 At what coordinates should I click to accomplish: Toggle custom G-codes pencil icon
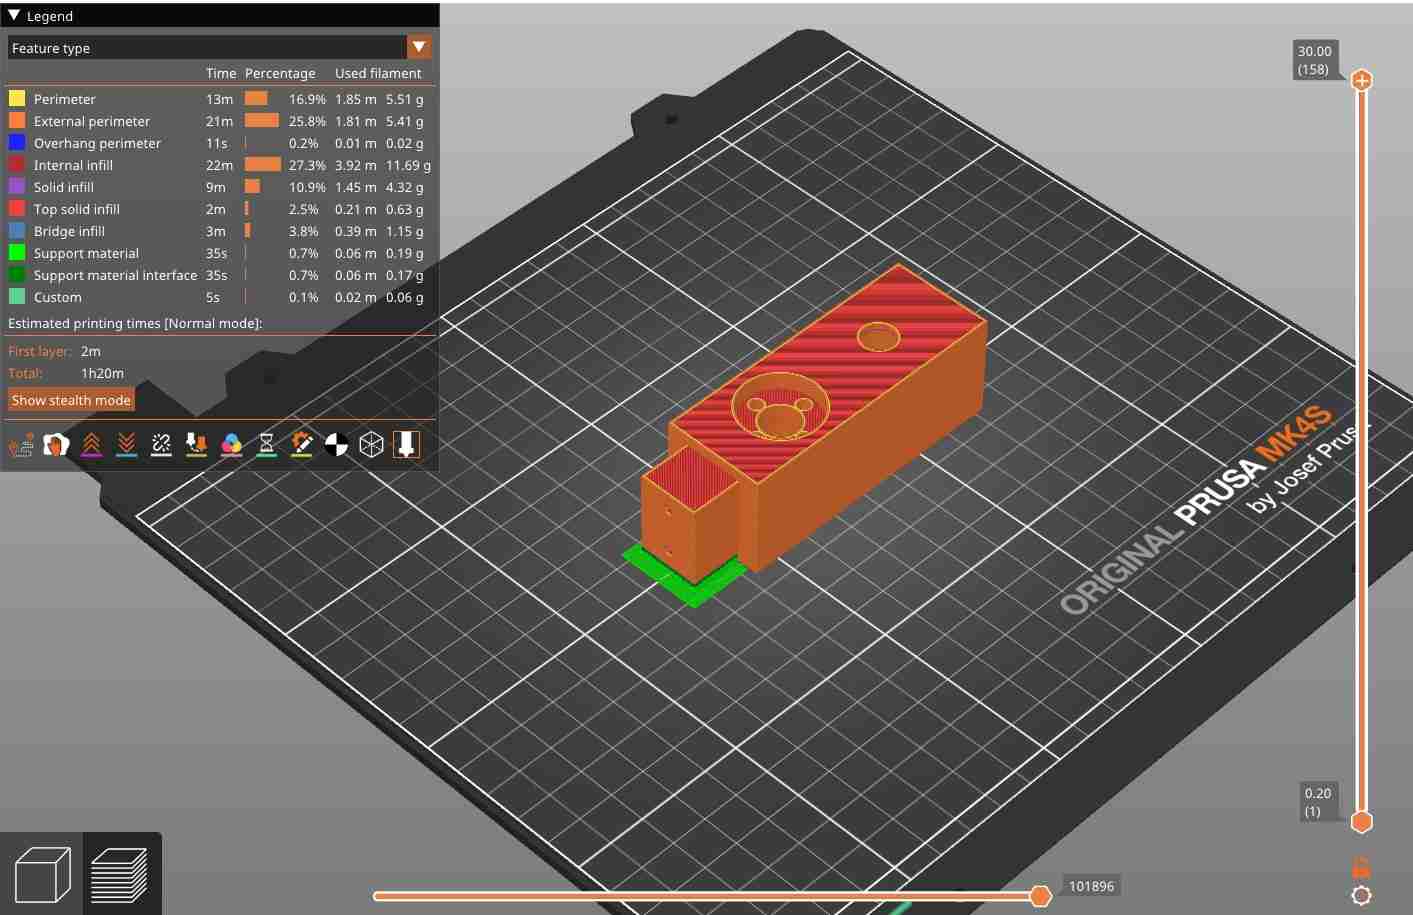click(x=301, y=444)
